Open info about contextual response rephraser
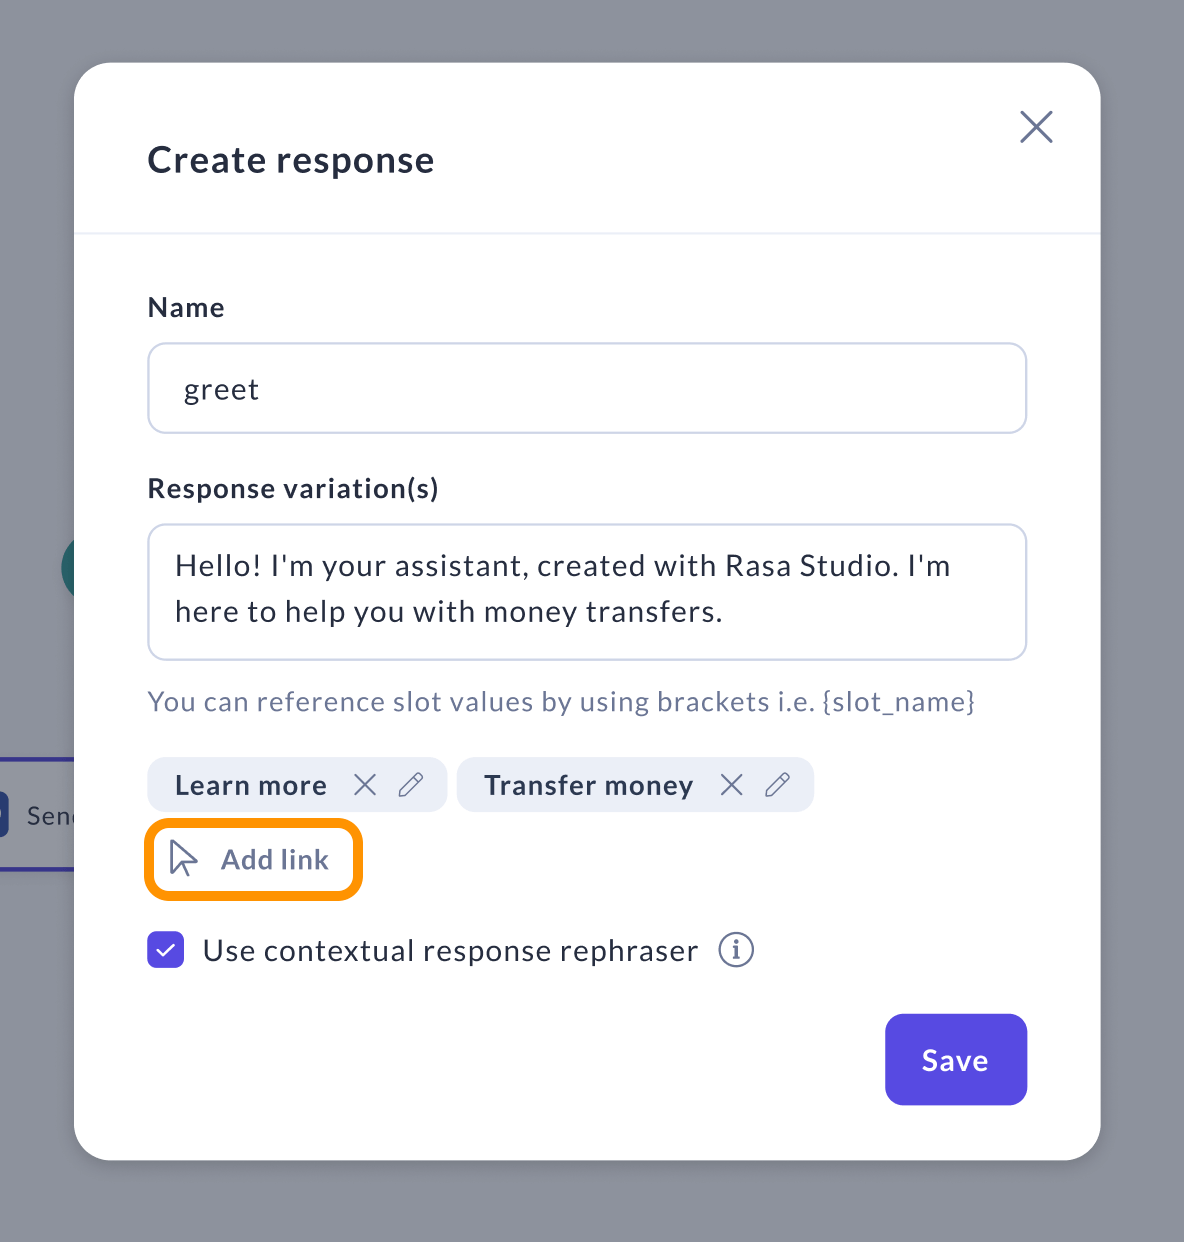Screen dimensions: 1184x1242 736,949
